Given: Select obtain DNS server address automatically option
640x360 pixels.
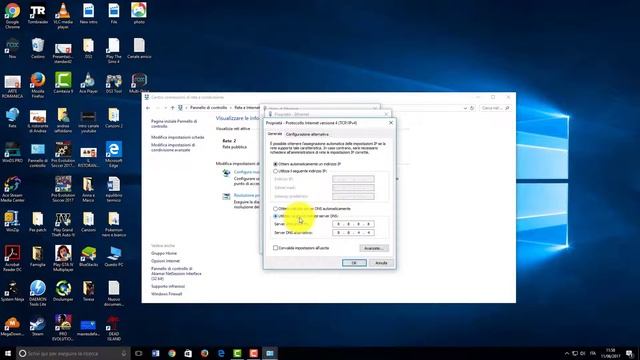Looking at the screenshot, I should pos(276,209).
